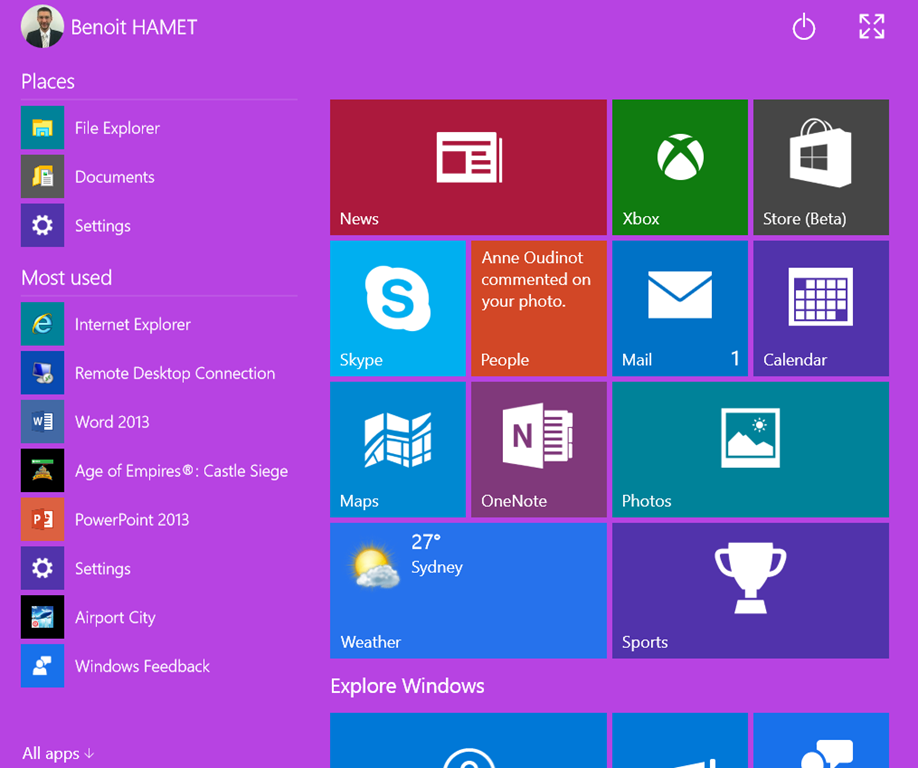Open the Xbox tile
918x768 pixels.
pyautogui.click(x=679, y=167)
